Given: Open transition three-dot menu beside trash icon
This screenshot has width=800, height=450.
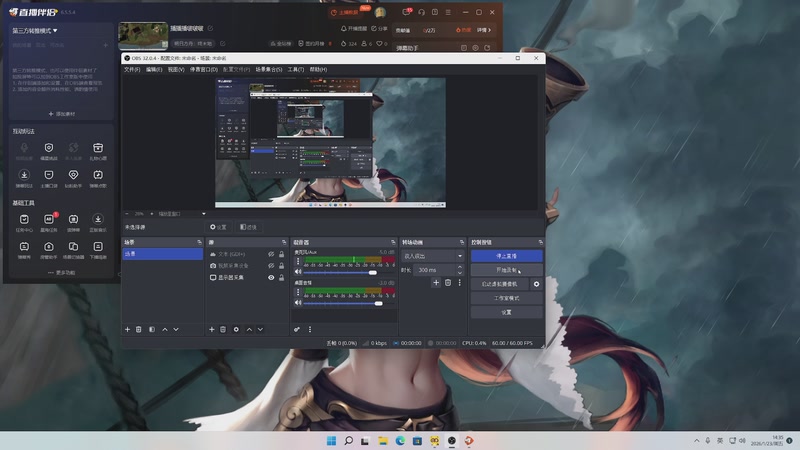Looking at the screenshot, I should tap(459, 283).
